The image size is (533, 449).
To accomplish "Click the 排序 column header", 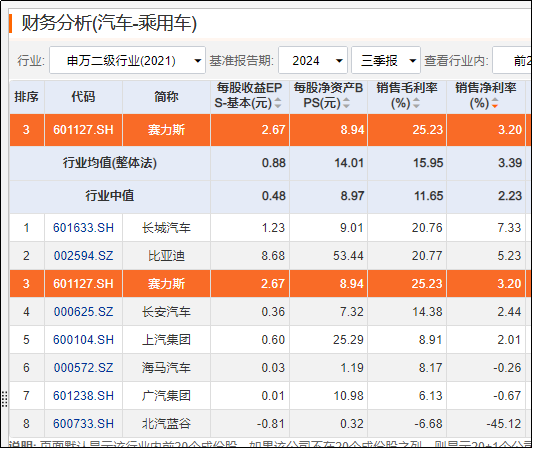I will click(x=27, y=97).
